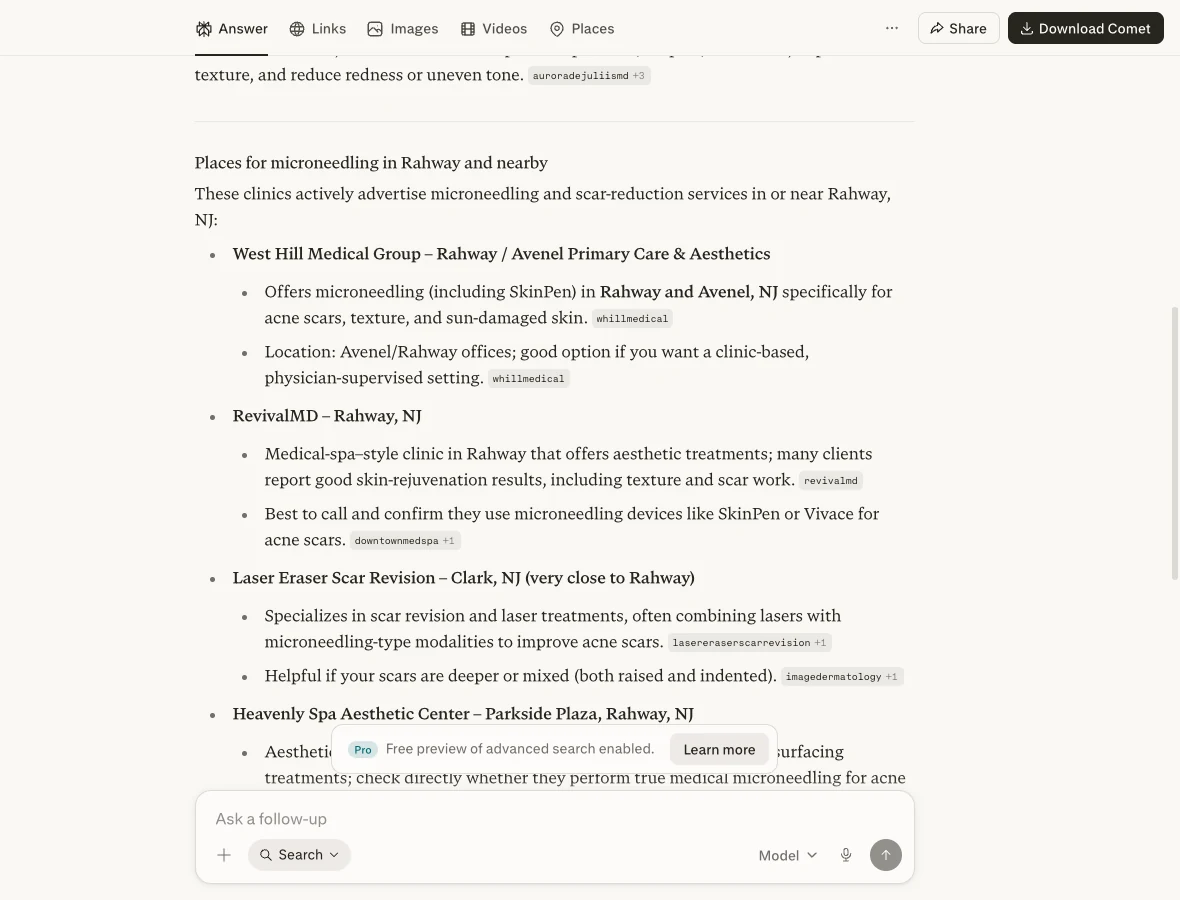Screen dimensions: 1180x900
Task: Open the Videos tab
Action: click(x=494, y=29)
